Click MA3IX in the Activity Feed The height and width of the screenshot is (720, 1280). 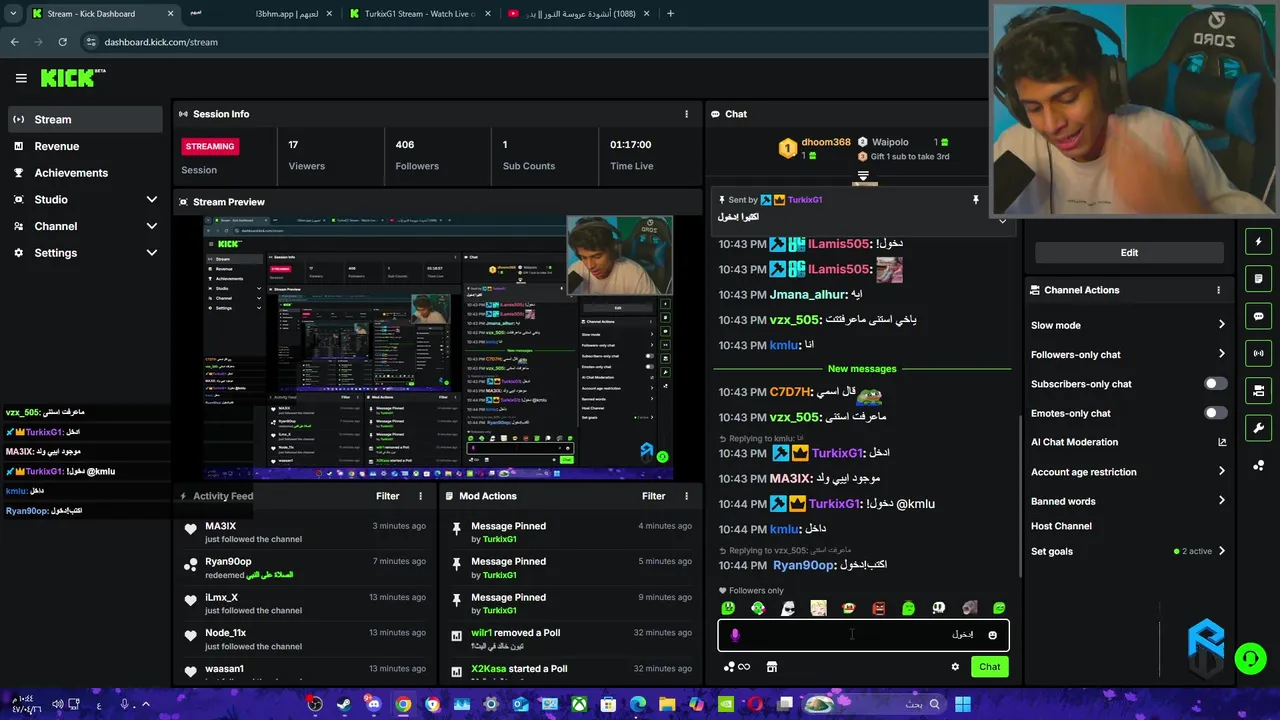coord(221,526)
